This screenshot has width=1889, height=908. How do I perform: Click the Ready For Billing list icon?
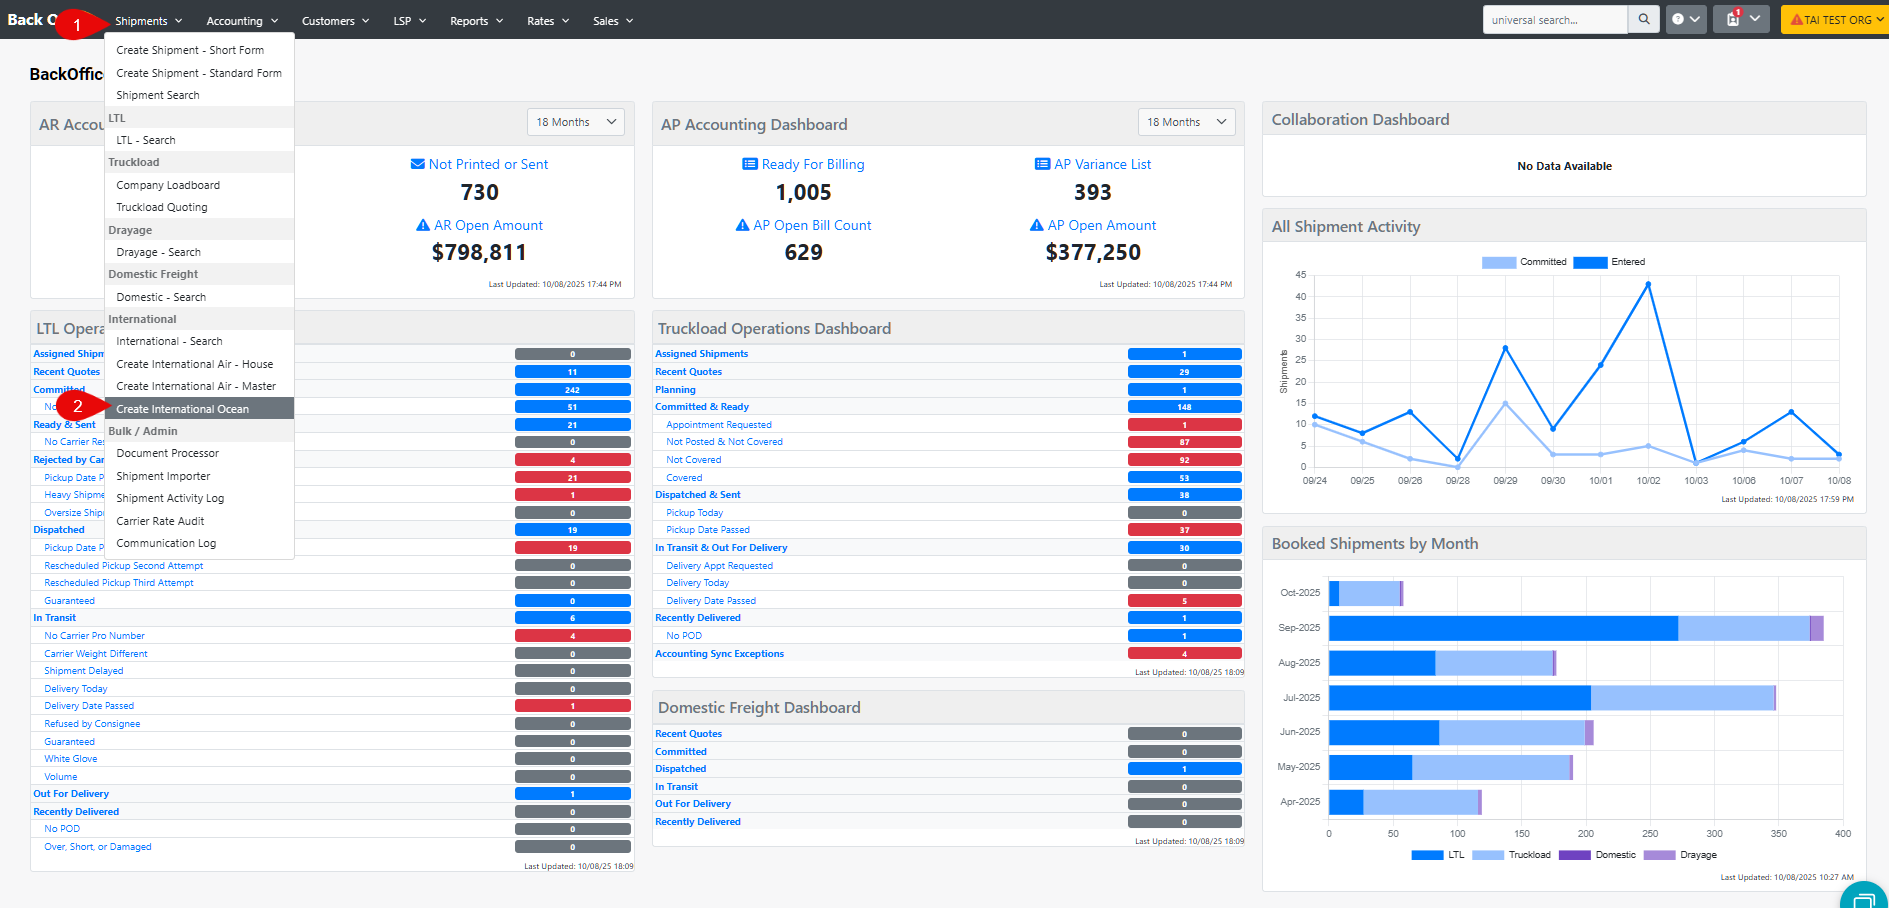[749, 164]
